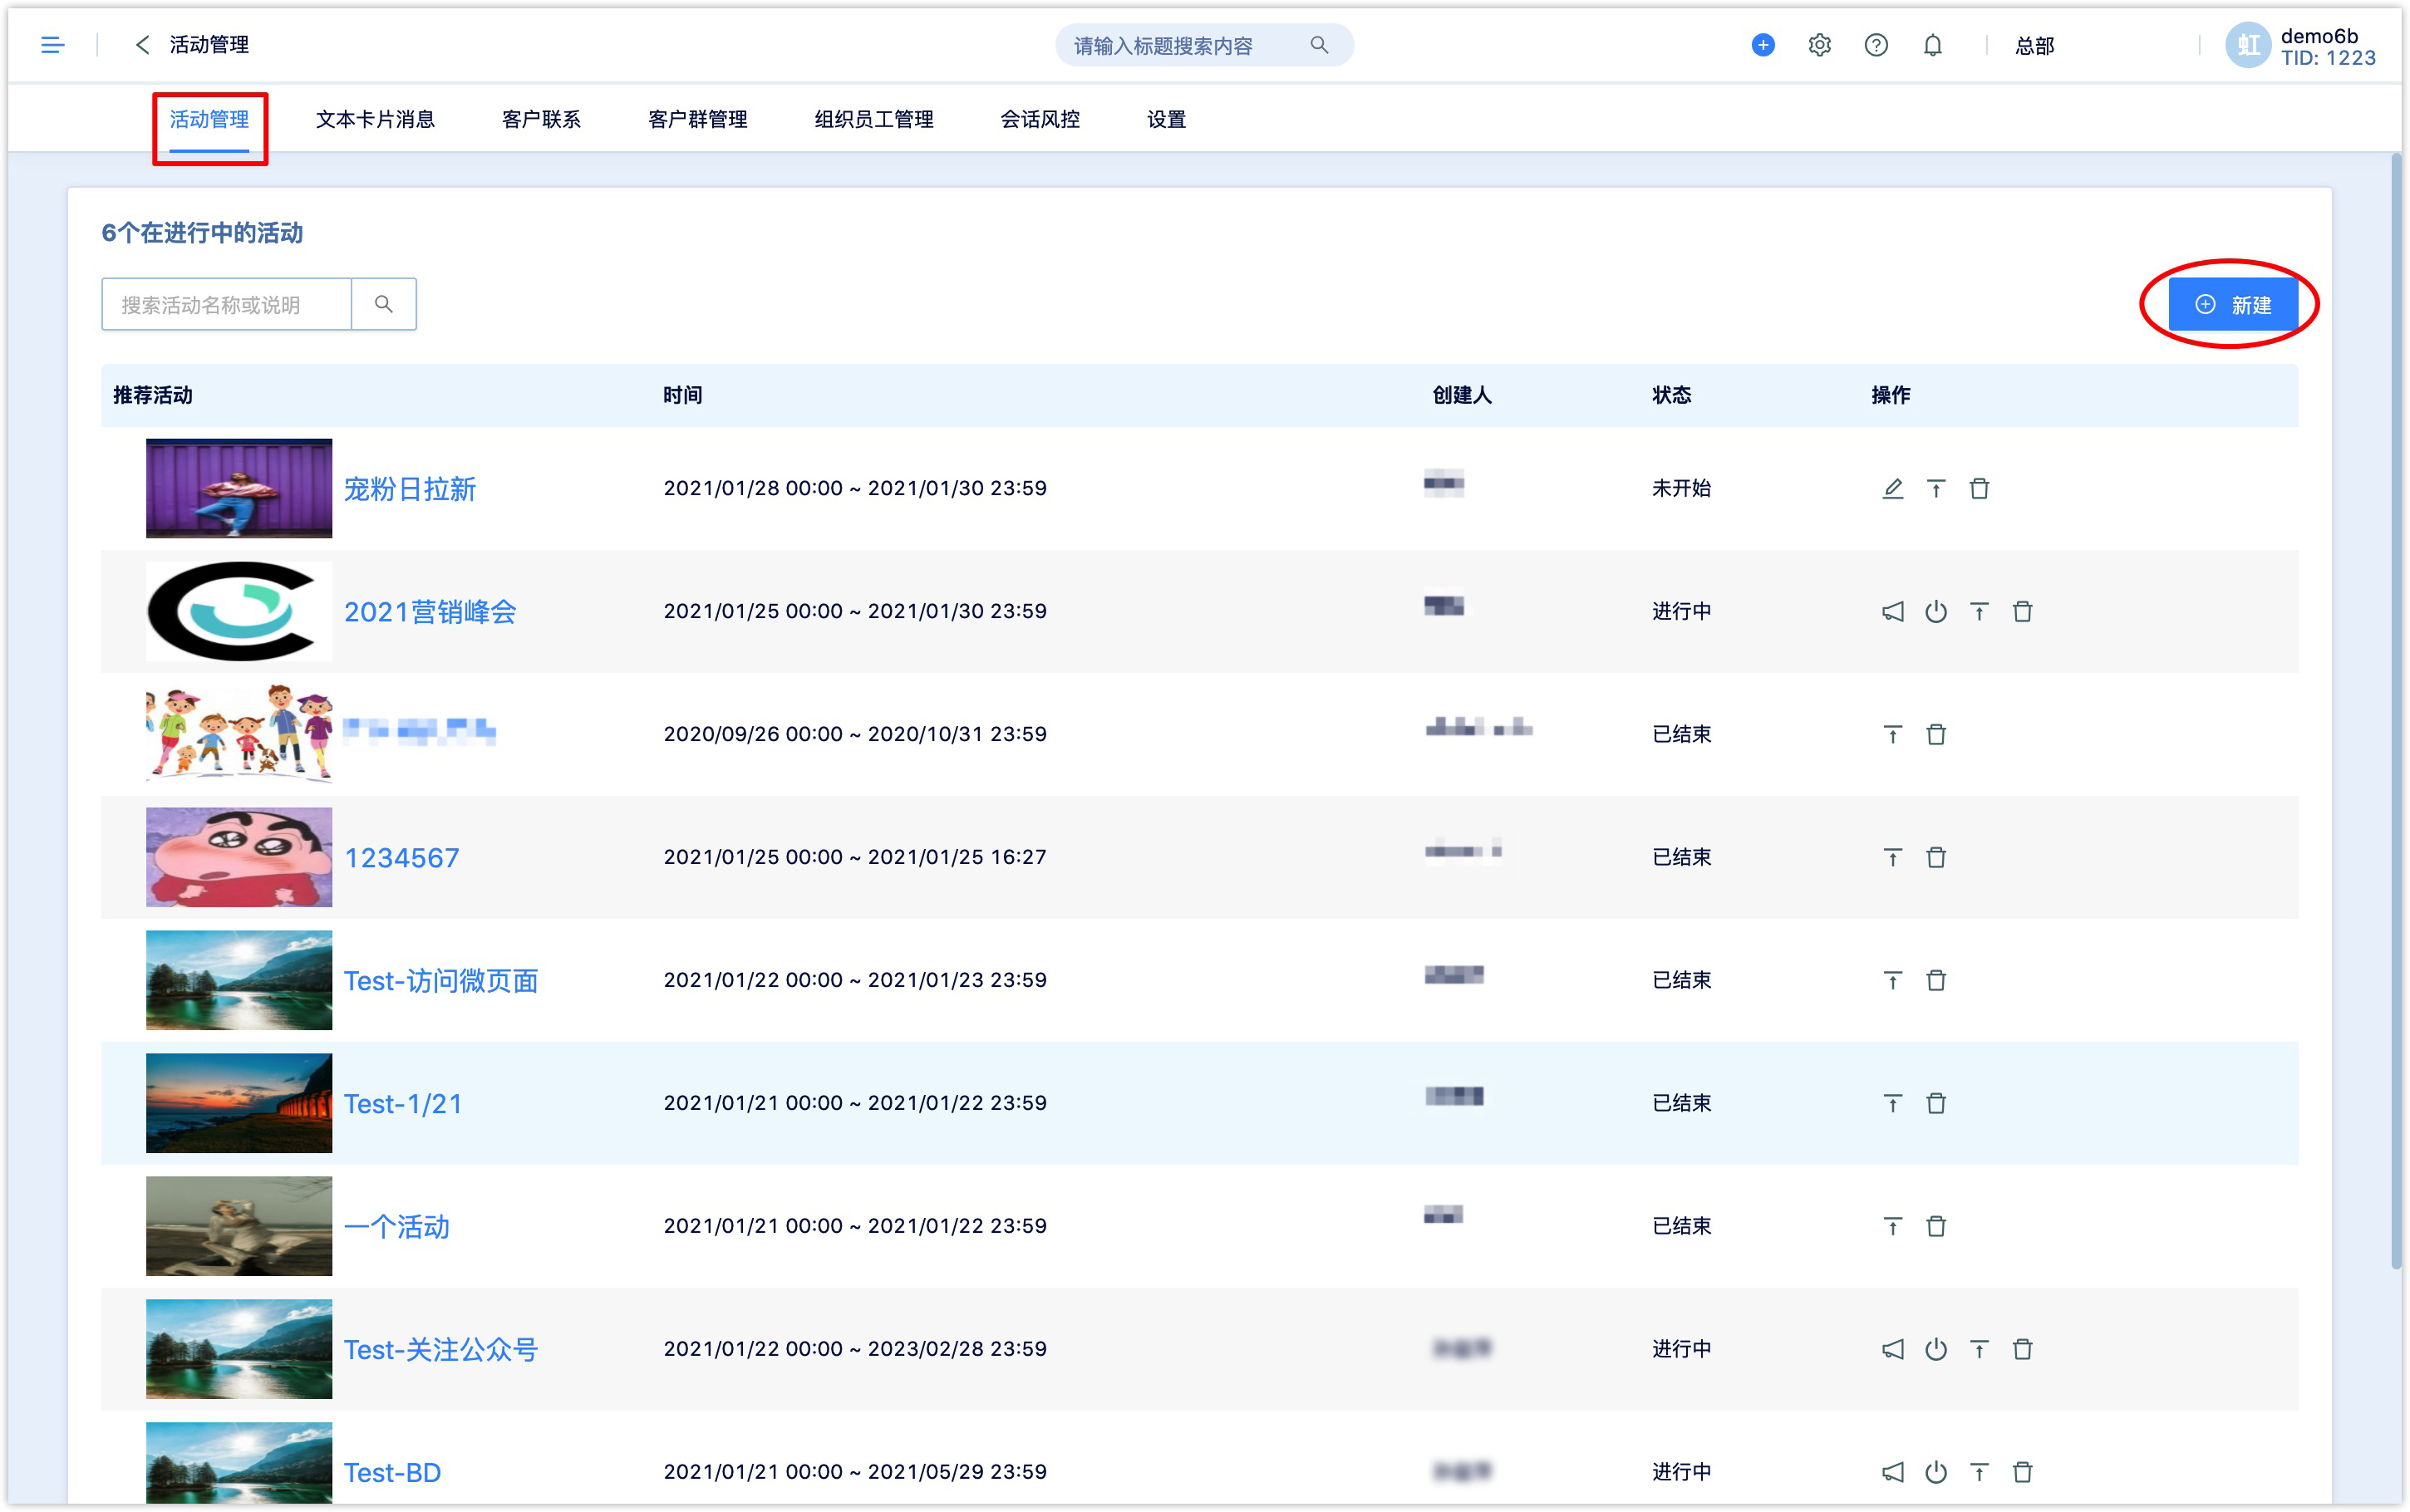
Task: Open settings via the gear icon
Action: click(1819, 45)
